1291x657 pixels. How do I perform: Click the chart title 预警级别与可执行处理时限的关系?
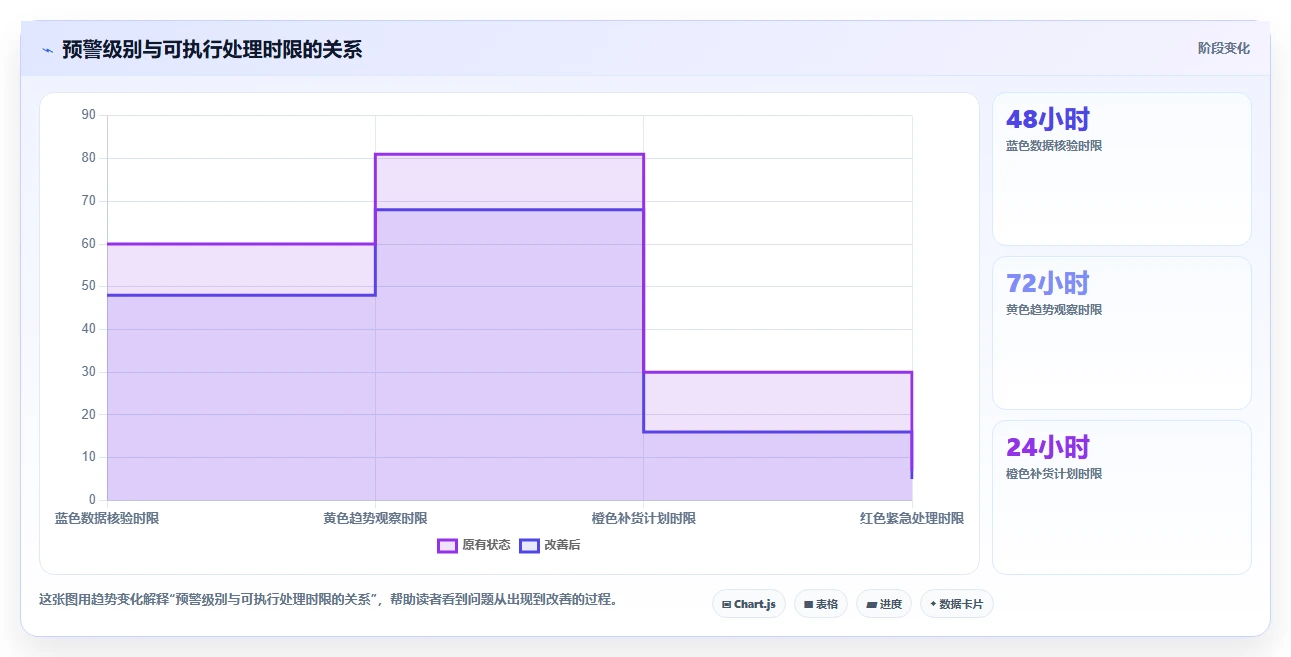pyautogui.click(x=212, y=49)
